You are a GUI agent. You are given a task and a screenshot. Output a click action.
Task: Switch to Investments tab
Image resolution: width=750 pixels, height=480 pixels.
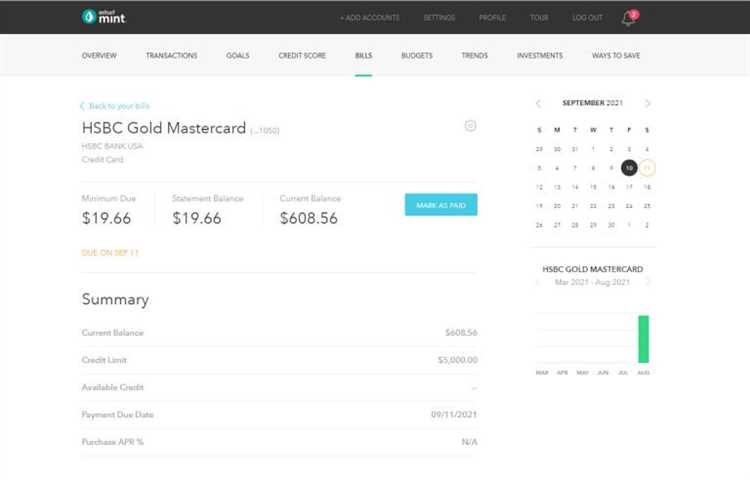[x=540, y=55]
